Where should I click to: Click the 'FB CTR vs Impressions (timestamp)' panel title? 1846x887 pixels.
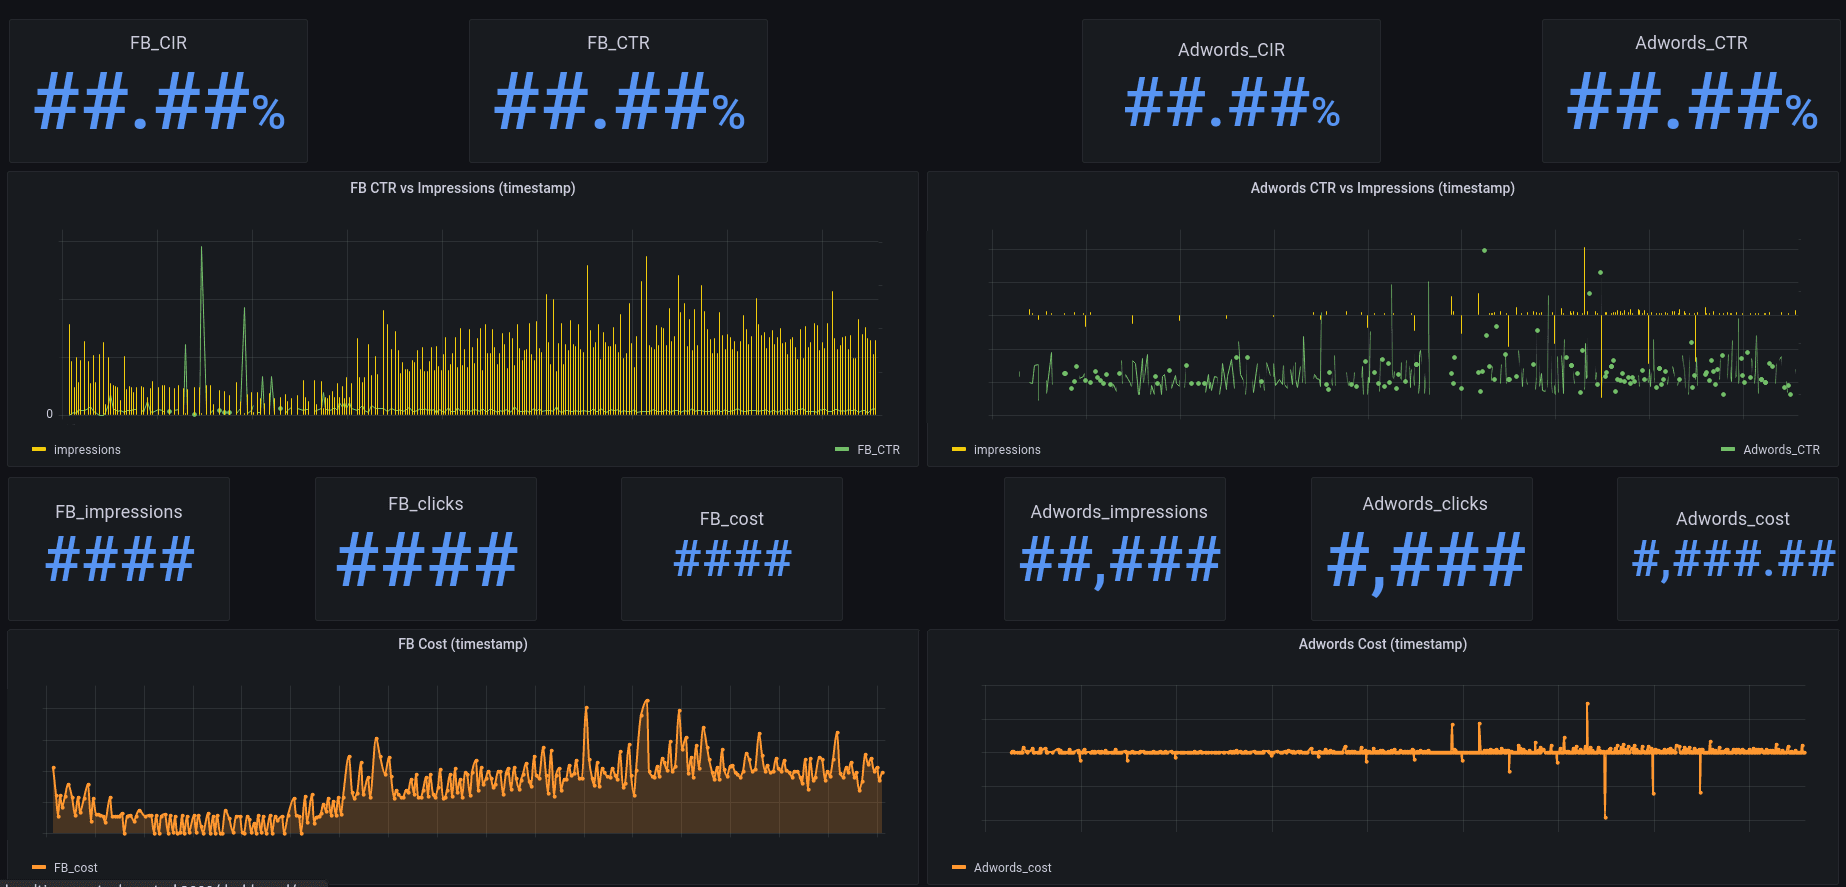pyautogui.click(x=462, y=188)
